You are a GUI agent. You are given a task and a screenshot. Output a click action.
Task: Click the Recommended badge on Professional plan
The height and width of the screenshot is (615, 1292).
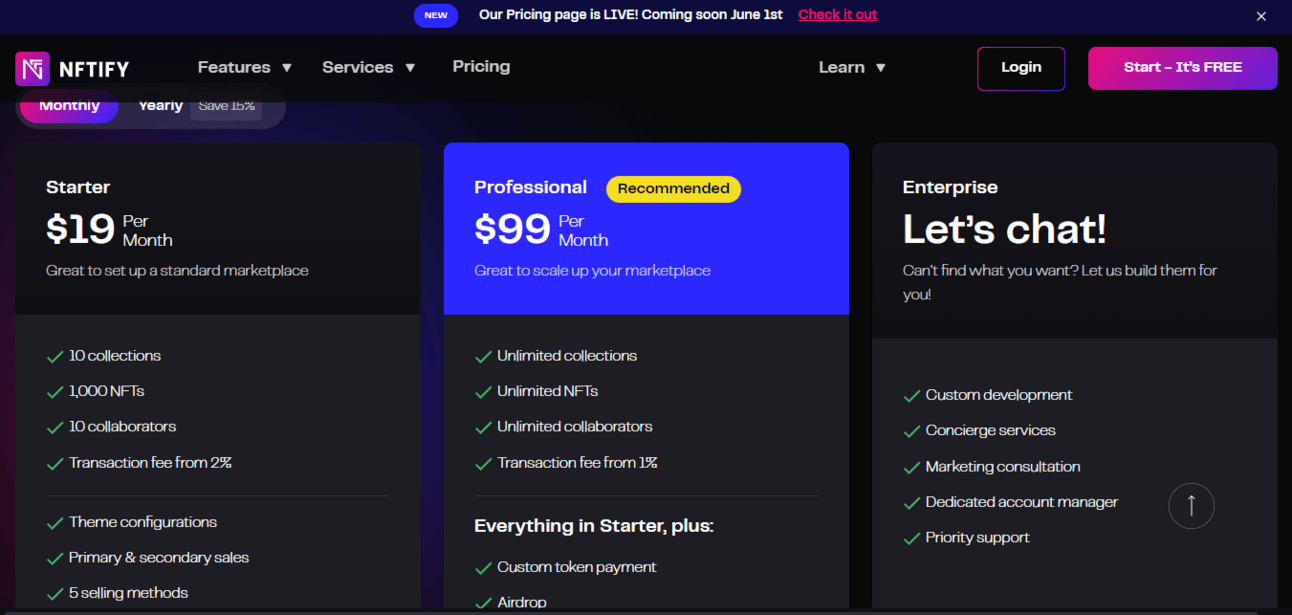[x=673, y=189]
